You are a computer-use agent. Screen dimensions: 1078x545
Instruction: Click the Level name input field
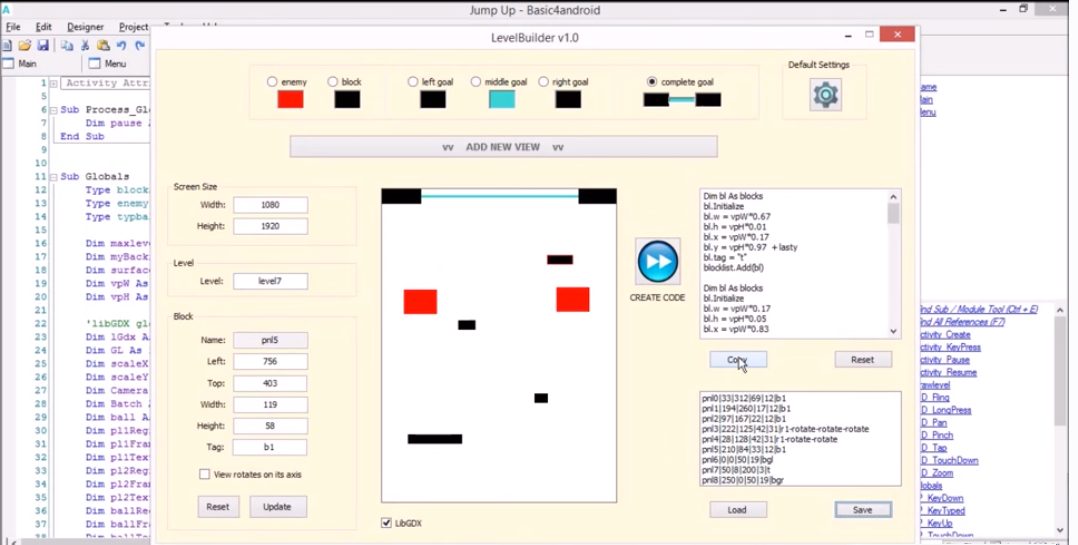click(x=270, y=282)
